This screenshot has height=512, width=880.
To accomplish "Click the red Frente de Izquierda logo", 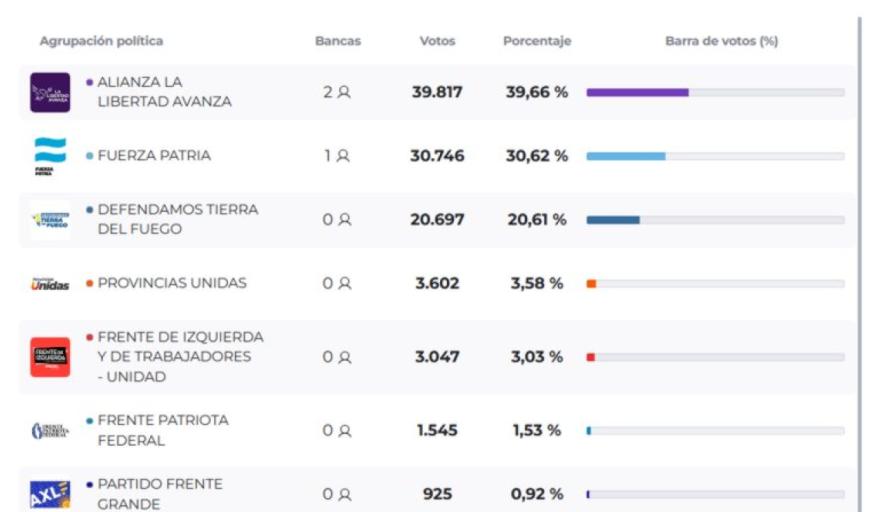I will pos(50,357).
